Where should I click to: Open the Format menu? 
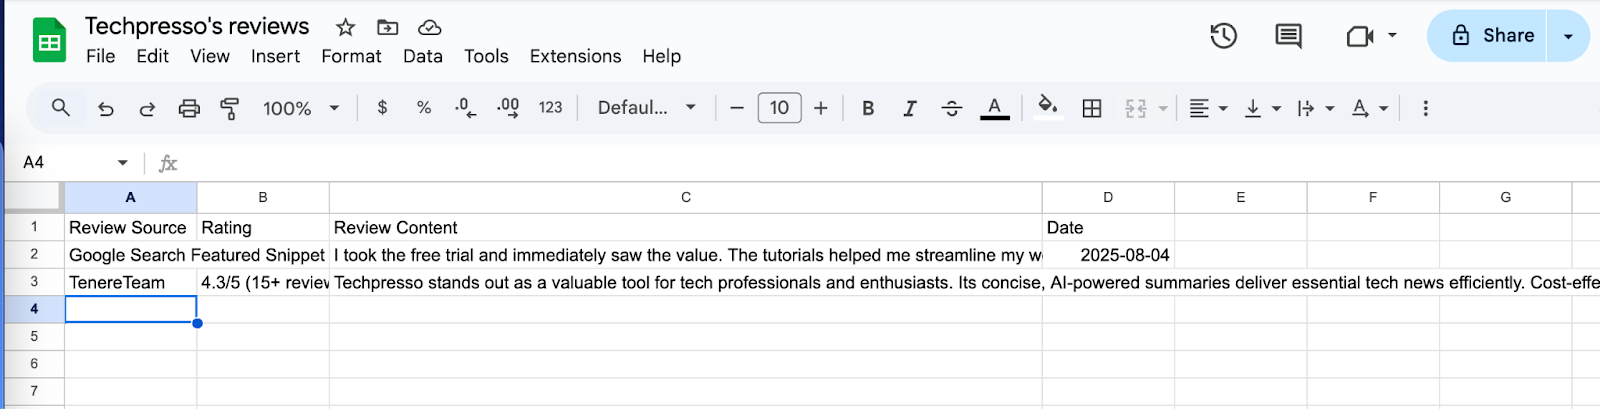point(351,56)
